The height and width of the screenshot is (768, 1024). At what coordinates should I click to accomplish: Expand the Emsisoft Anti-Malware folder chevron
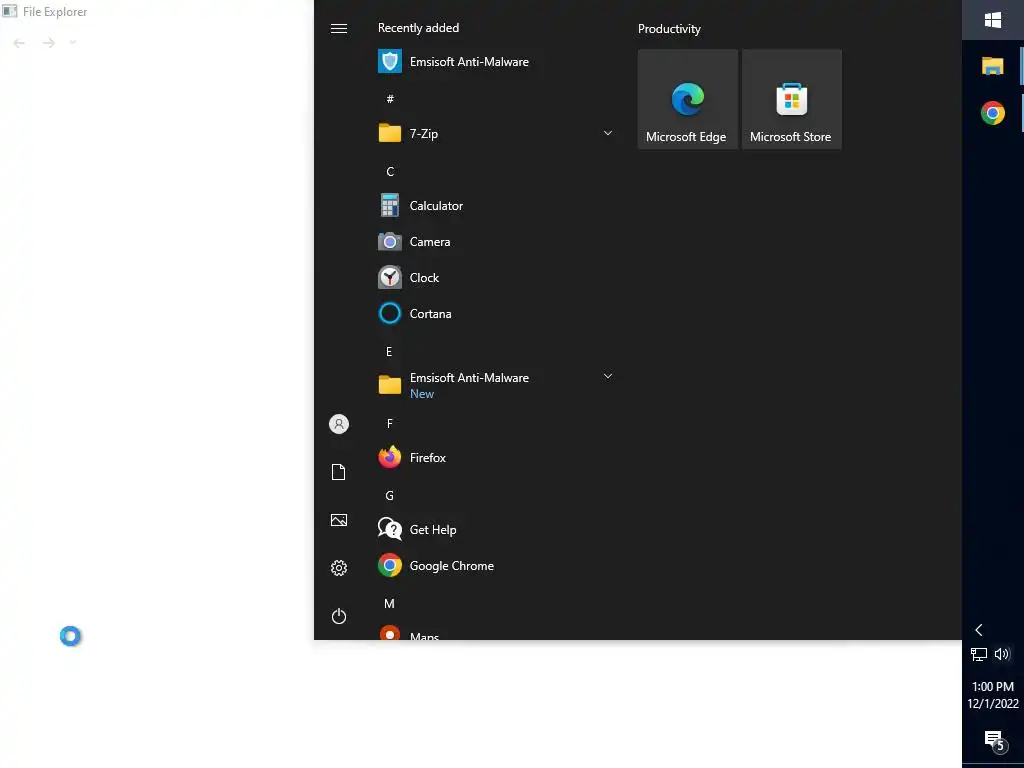pos(607,376)
